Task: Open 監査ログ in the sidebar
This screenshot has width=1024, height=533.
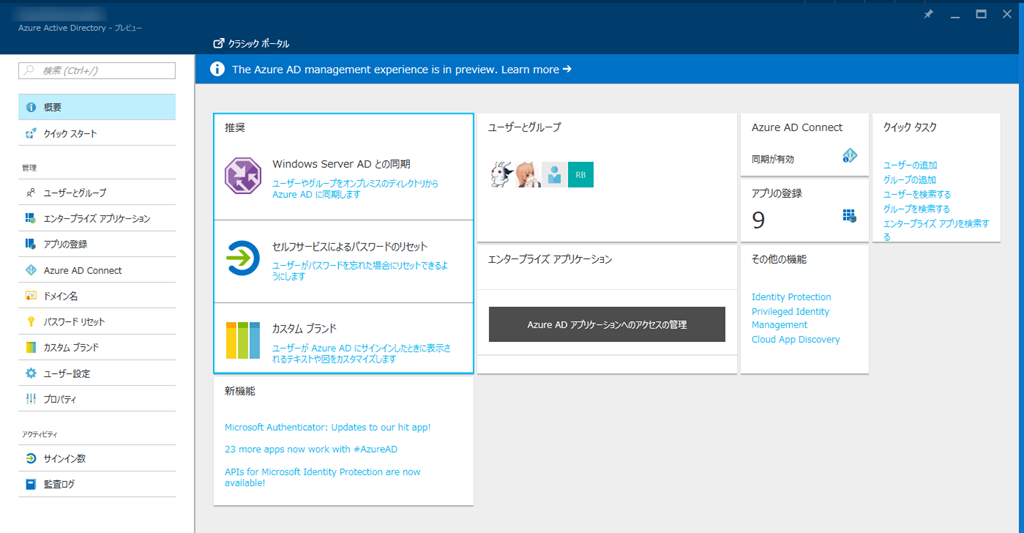Action: 97,484
